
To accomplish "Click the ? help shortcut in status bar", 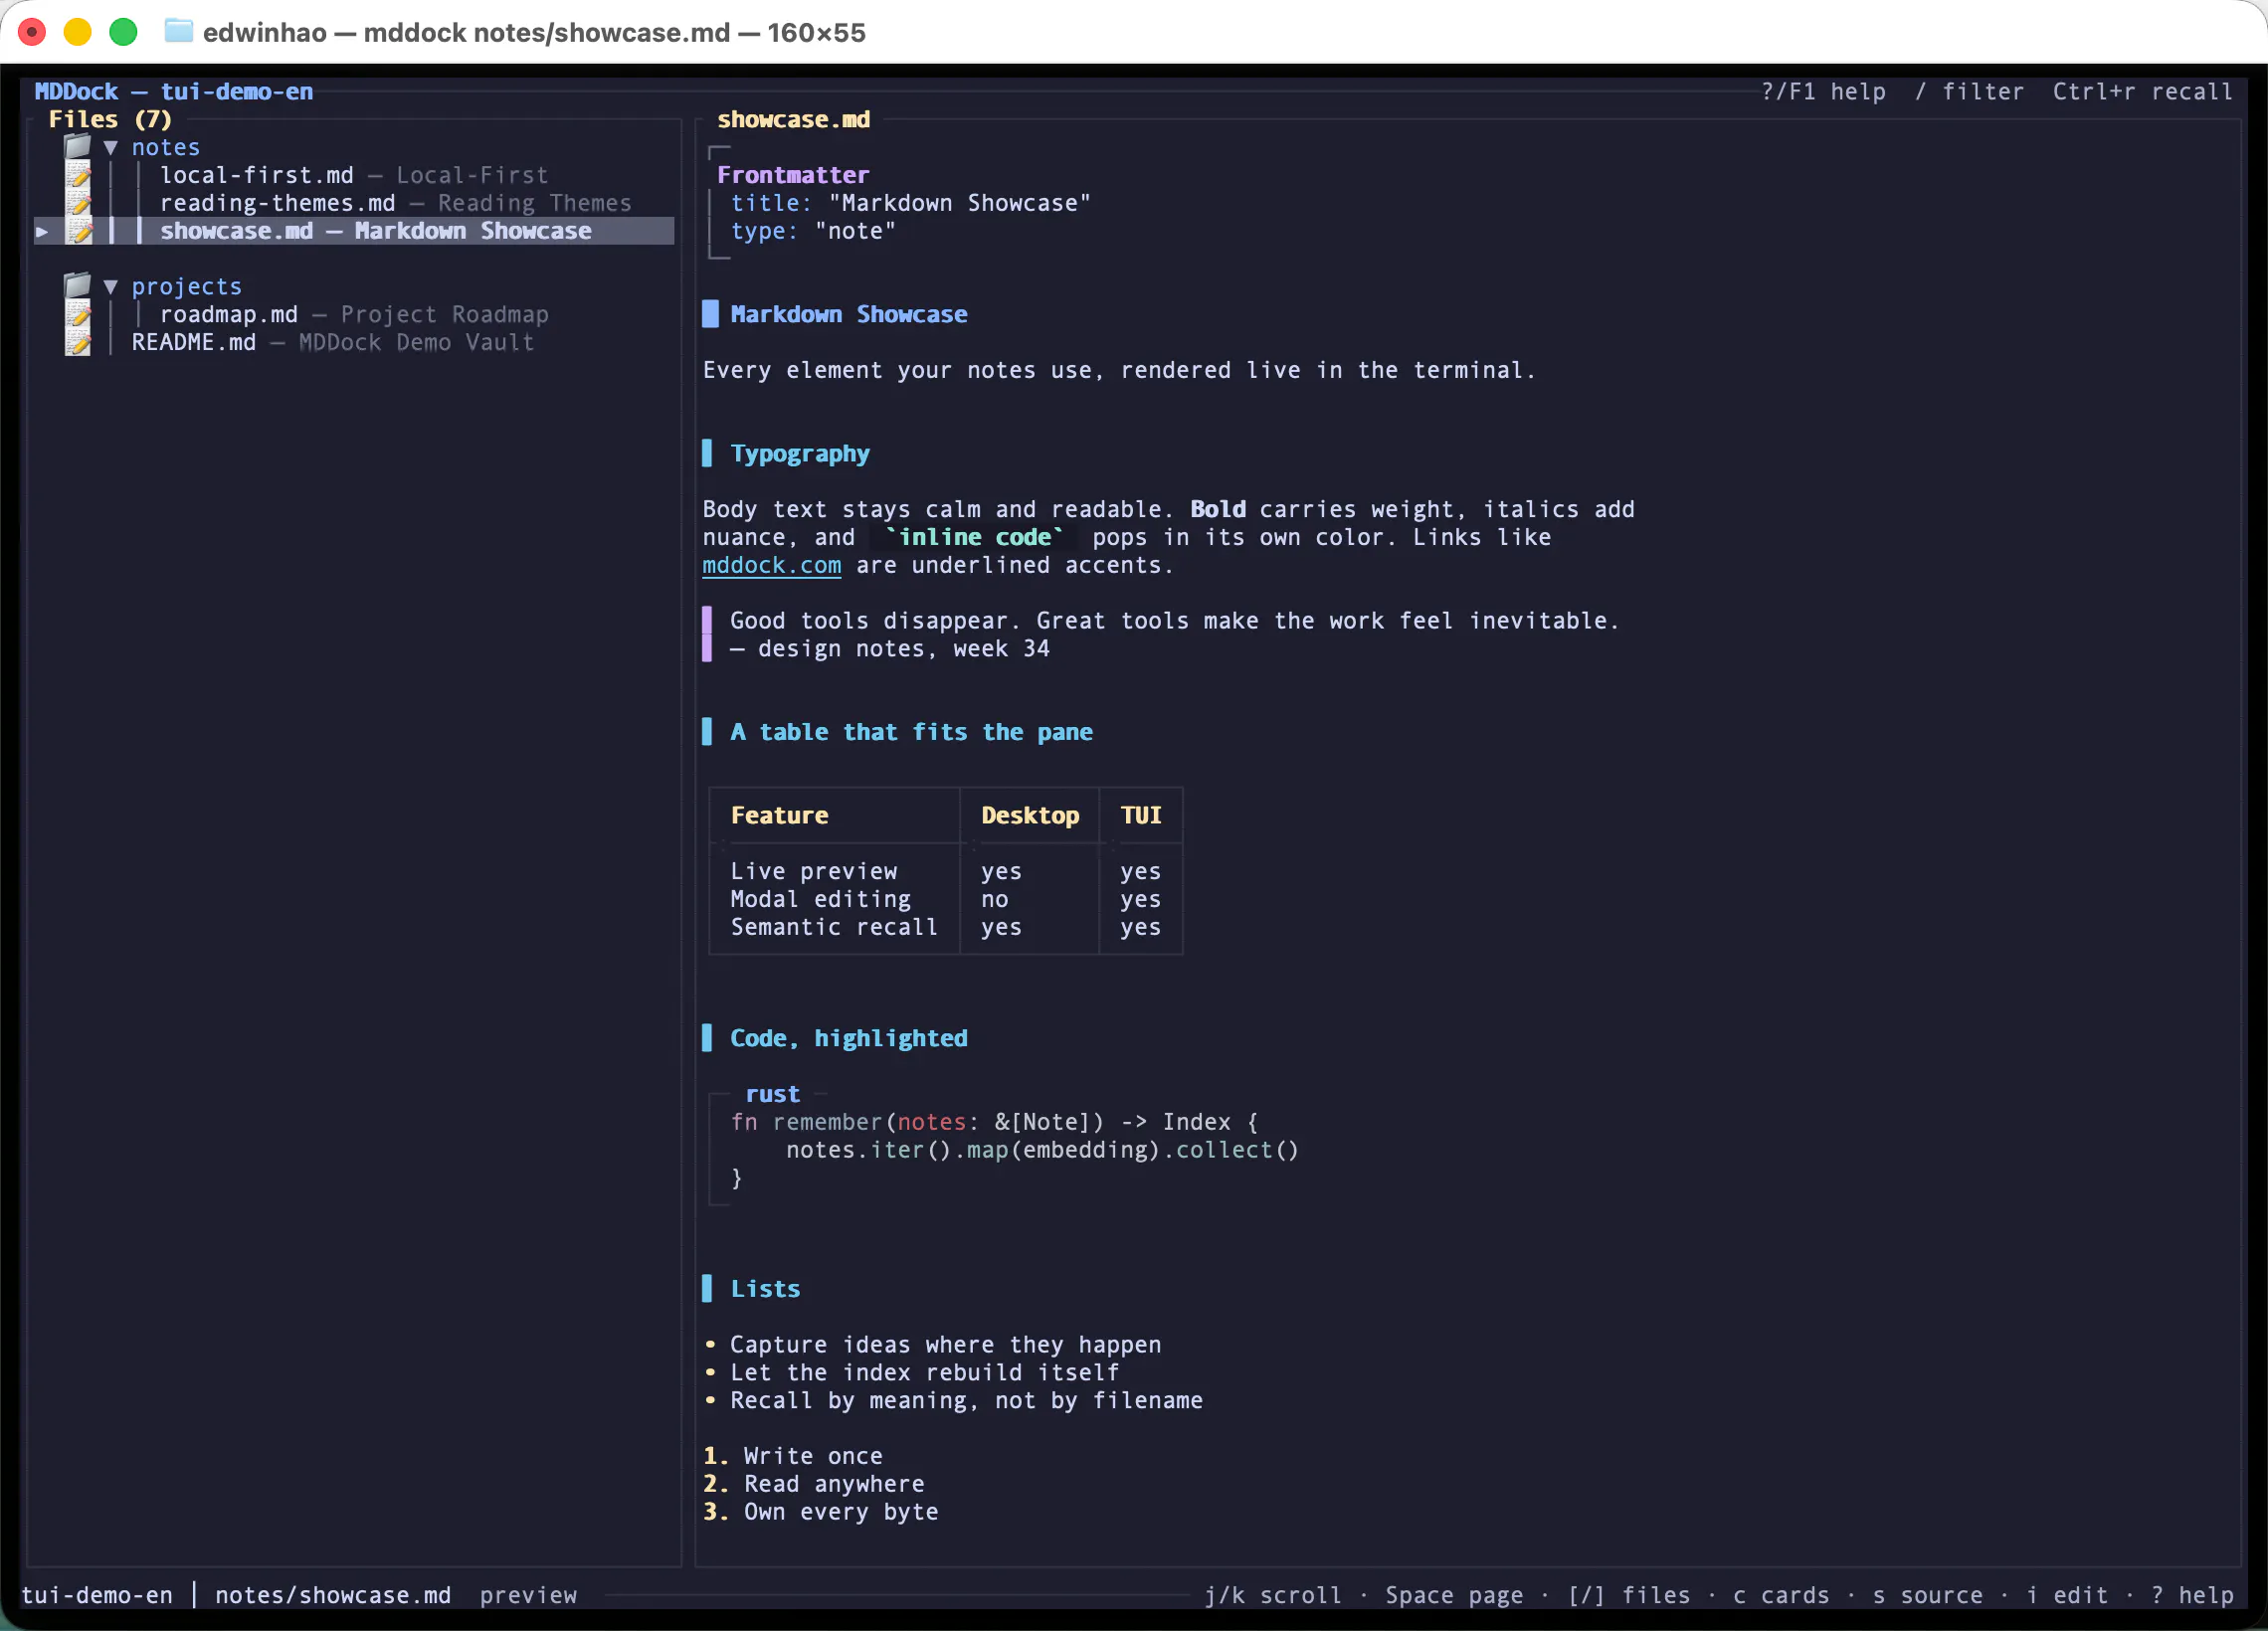I will [2192, 1595].
